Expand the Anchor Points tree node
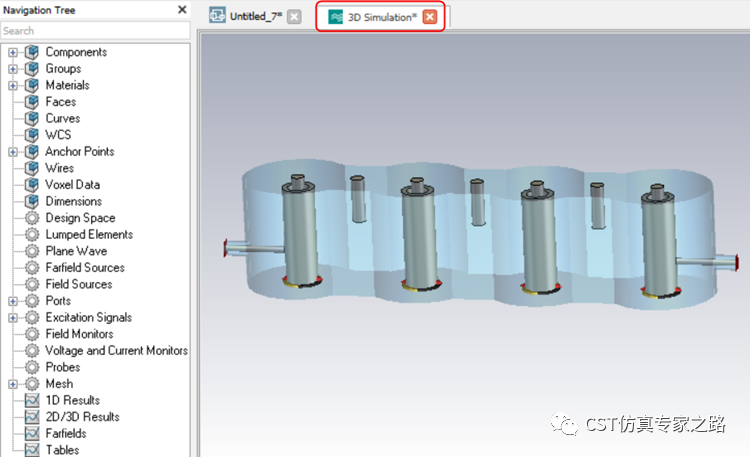Screen dimensions: 750x457 pos(13,152)
